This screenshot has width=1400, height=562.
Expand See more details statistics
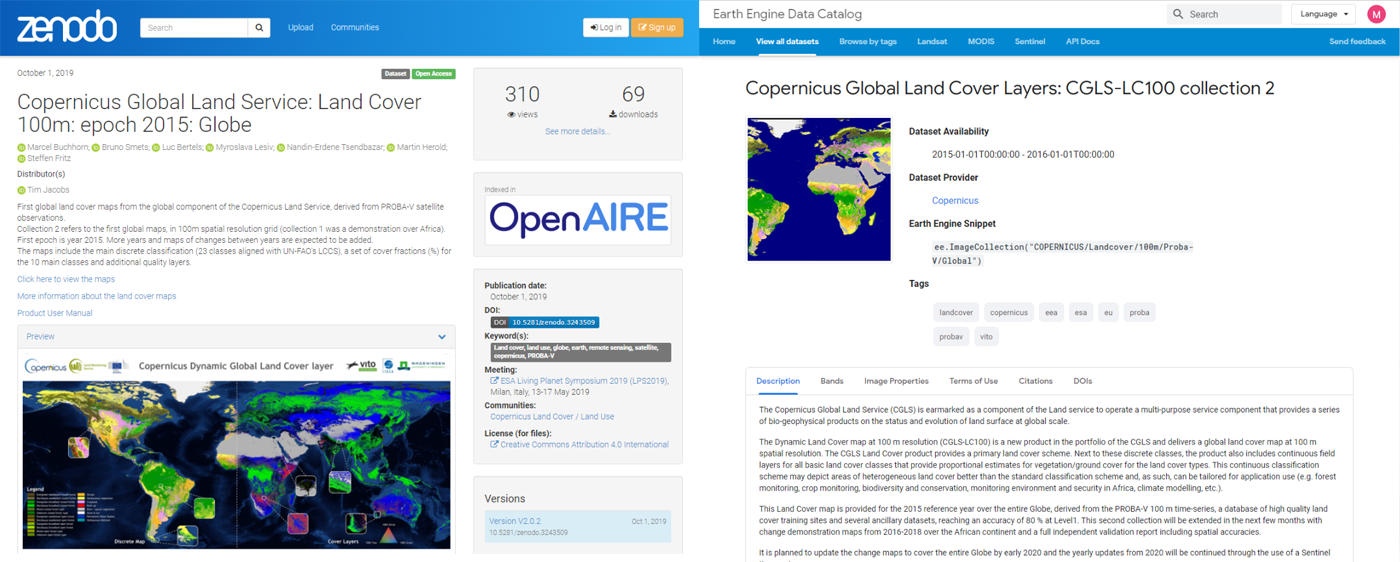[577, 131]
